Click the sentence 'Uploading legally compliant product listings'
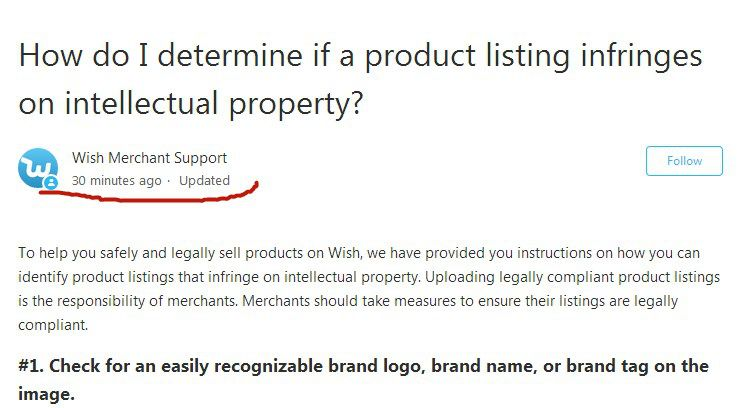Viewport: 737px width, 408px height. [x=572, y=277]
